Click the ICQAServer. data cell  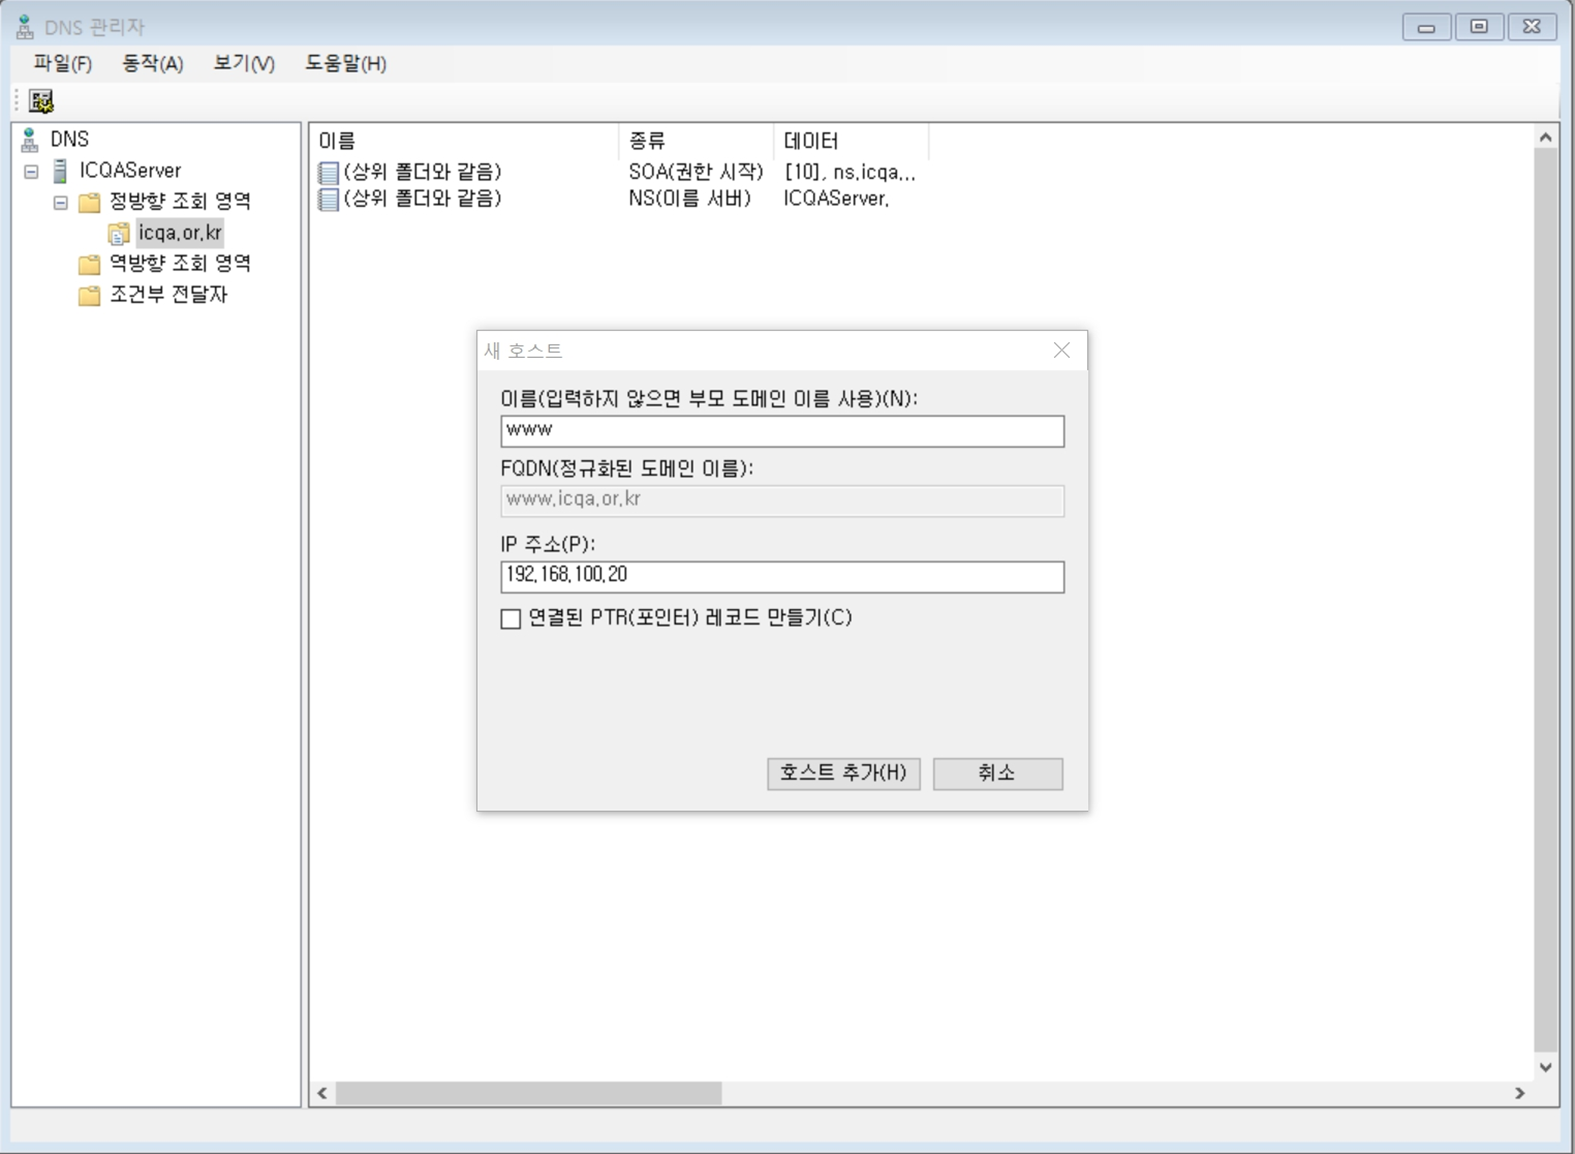(836, 198)
